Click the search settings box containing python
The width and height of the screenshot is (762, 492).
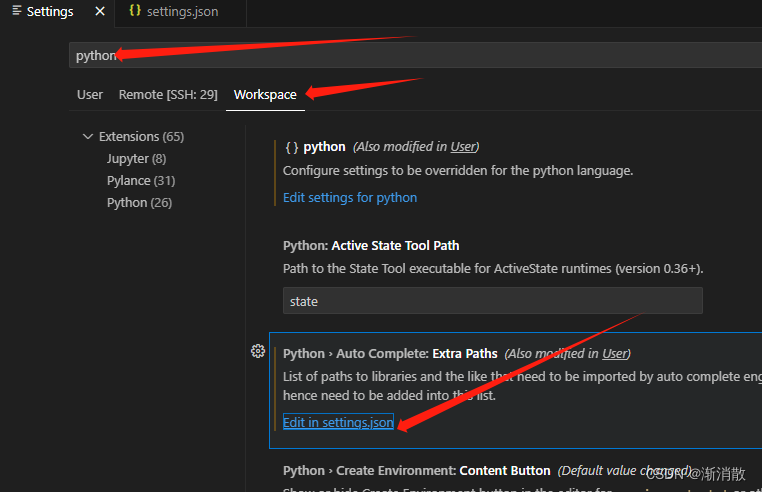416,55
